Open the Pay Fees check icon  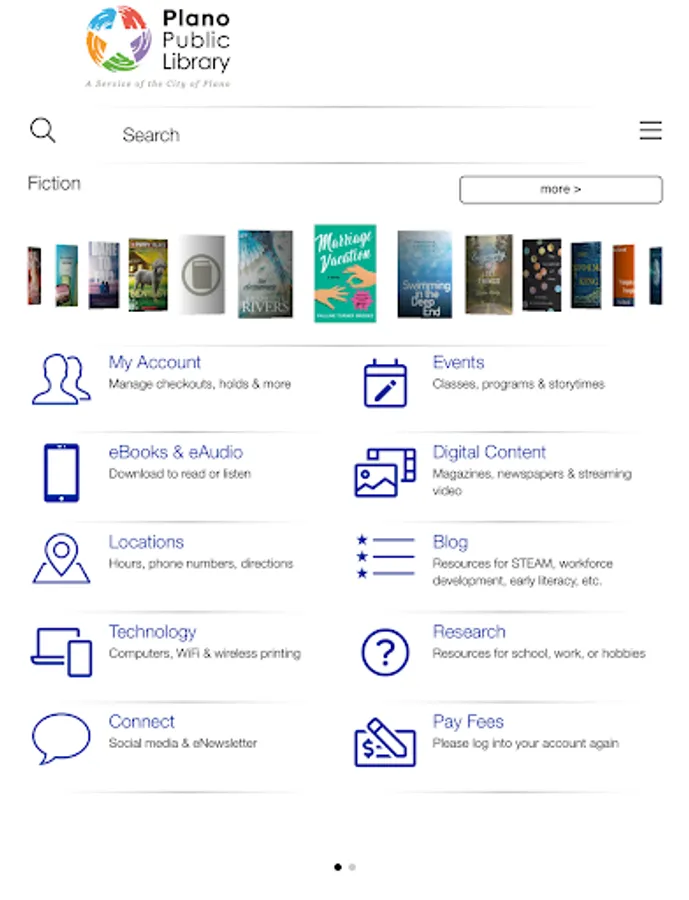pos(385,742)
